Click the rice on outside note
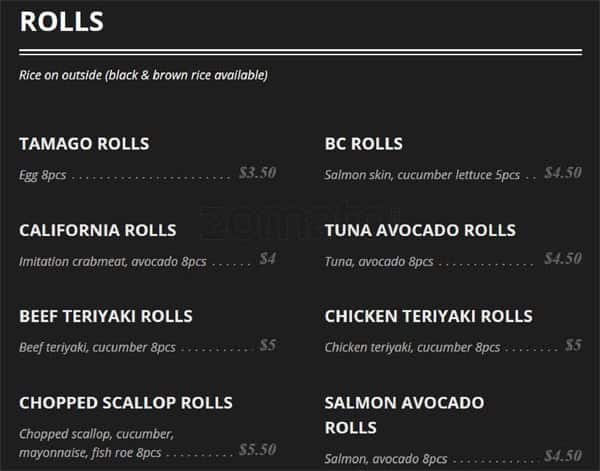 143,75
